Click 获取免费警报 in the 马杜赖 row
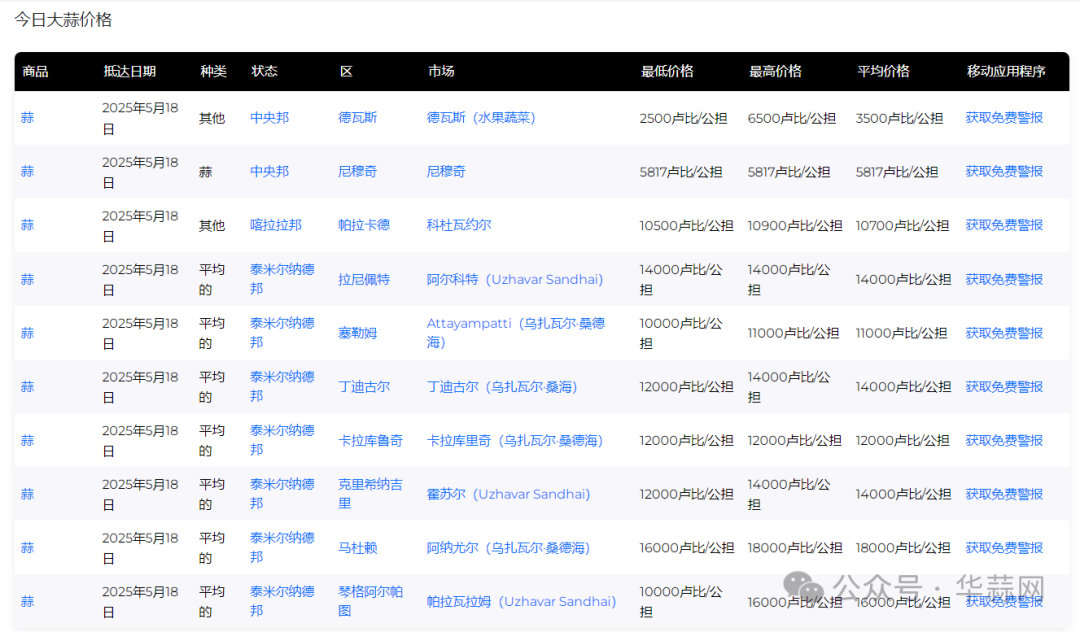The height and width of the screenshot is (632, 1080). coord(1004,548)
